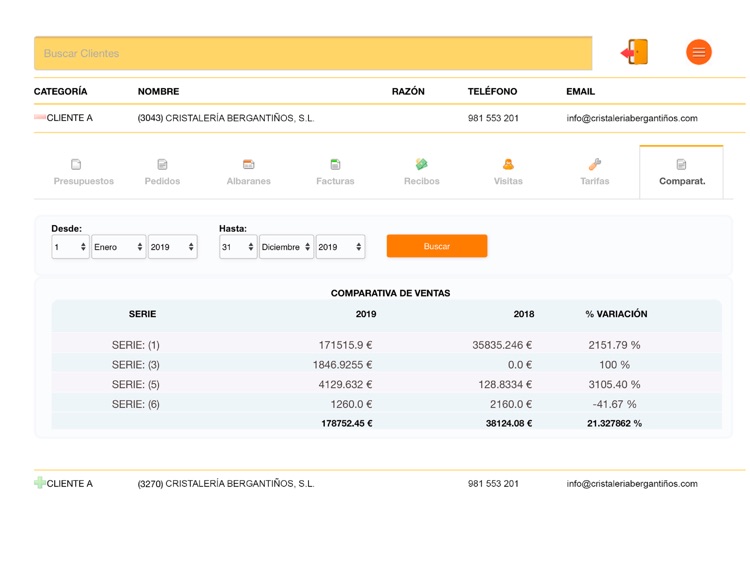Image resolution: width=750 pixels, height=562 pixels.
Task: Open the Desde day dropdown
Action: (x=70, y=247)
